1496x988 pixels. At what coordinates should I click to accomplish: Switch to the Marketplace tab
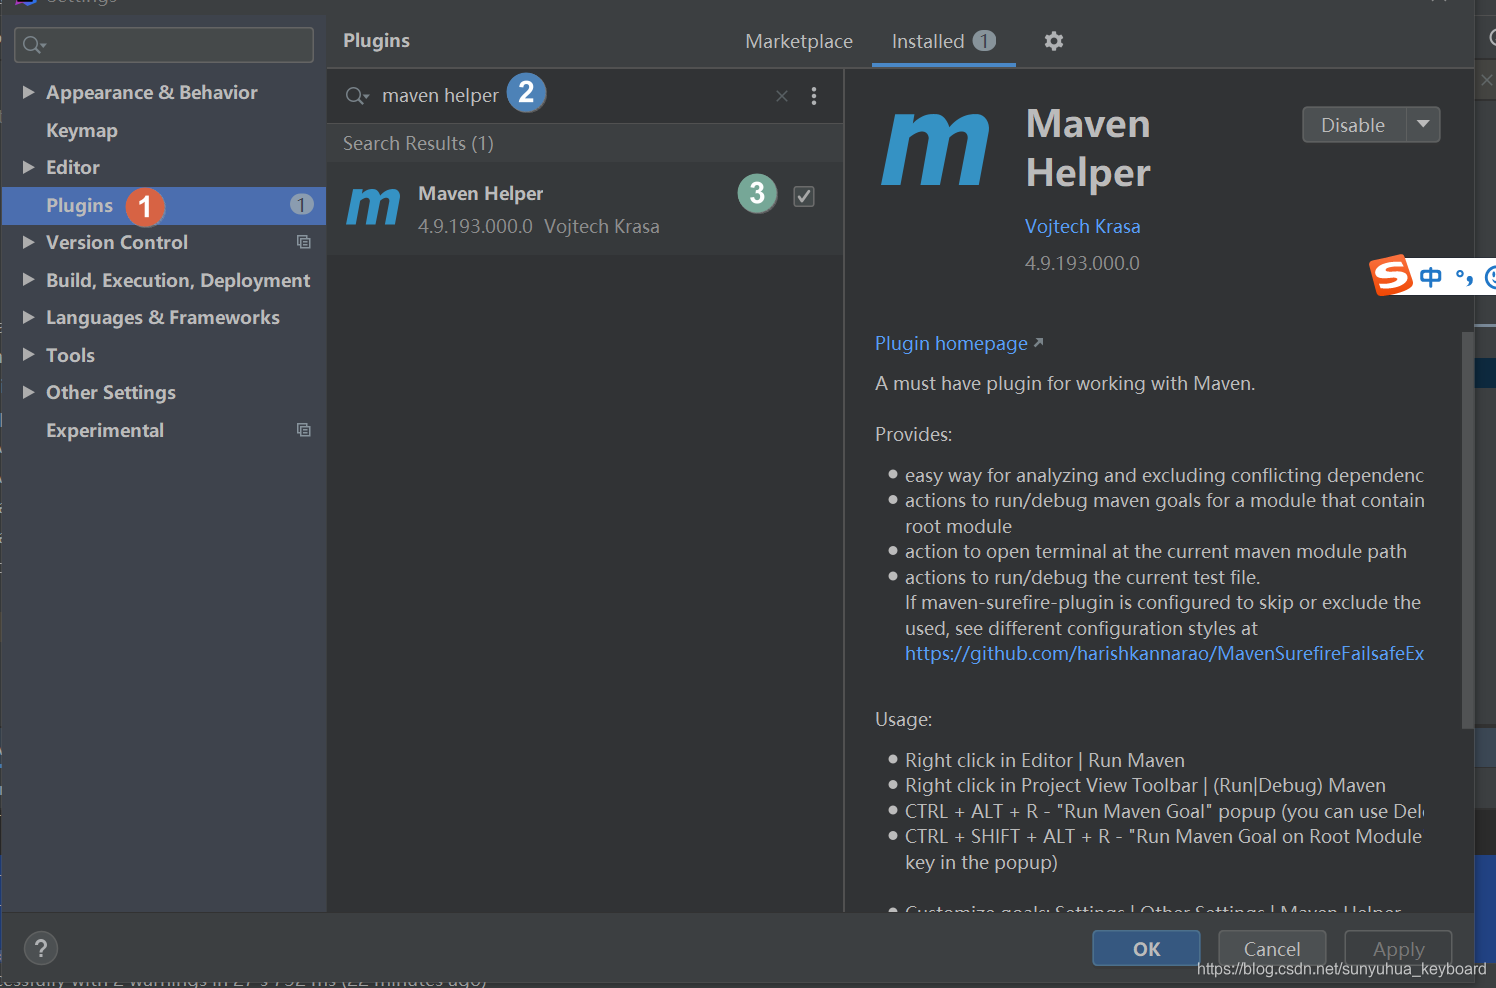click(x=799, y=41)
